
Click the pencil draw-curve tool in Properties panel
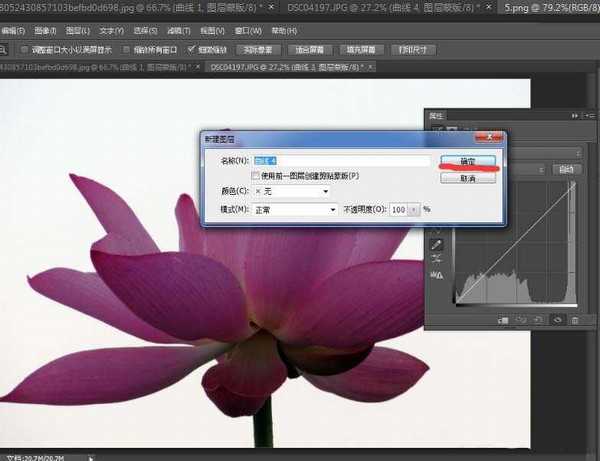437,243
